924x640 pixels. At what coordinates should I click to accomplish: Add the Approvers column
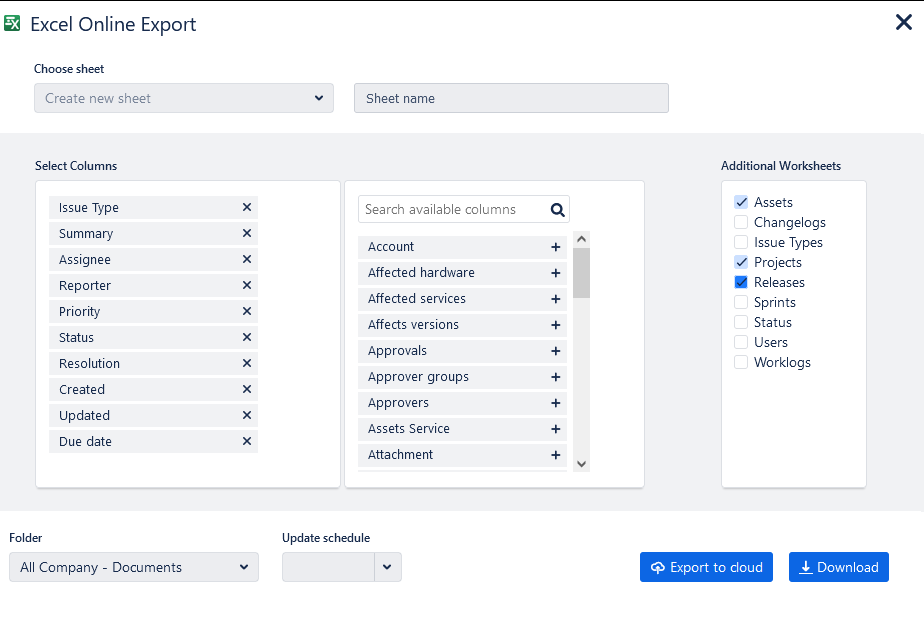[x=555, y=403]
